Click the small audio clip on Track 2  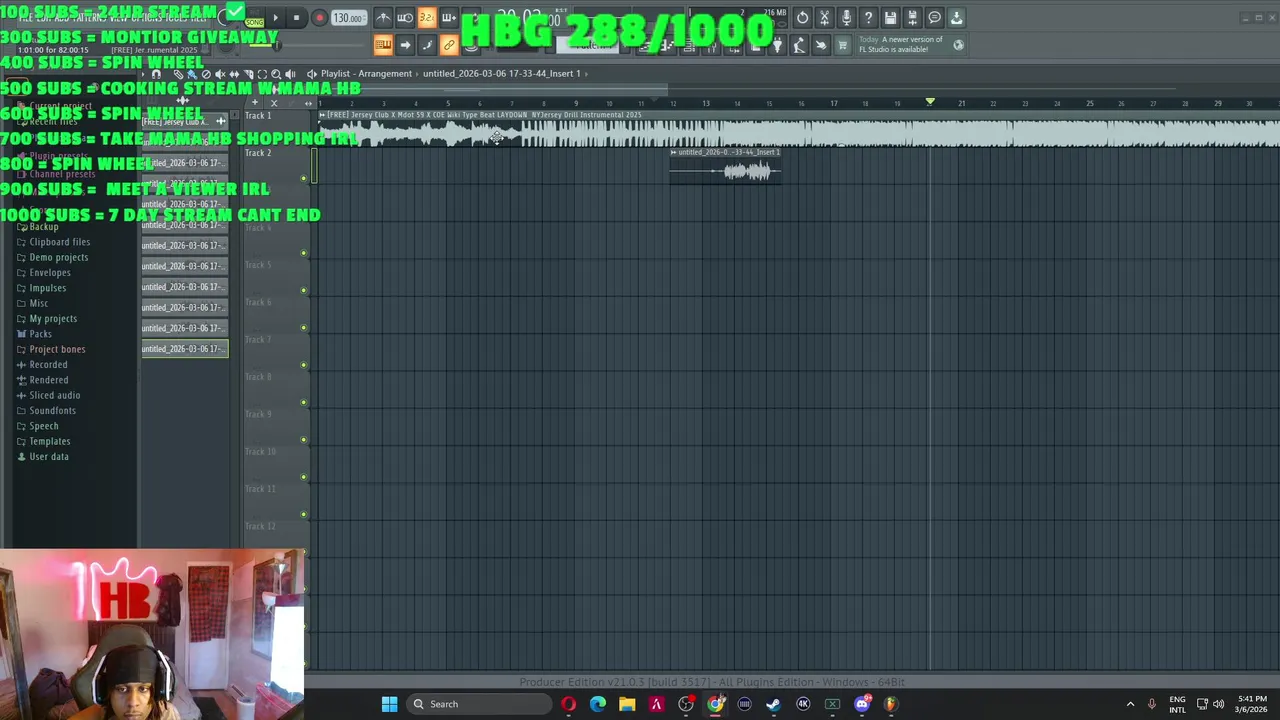(x=725, y=166)
